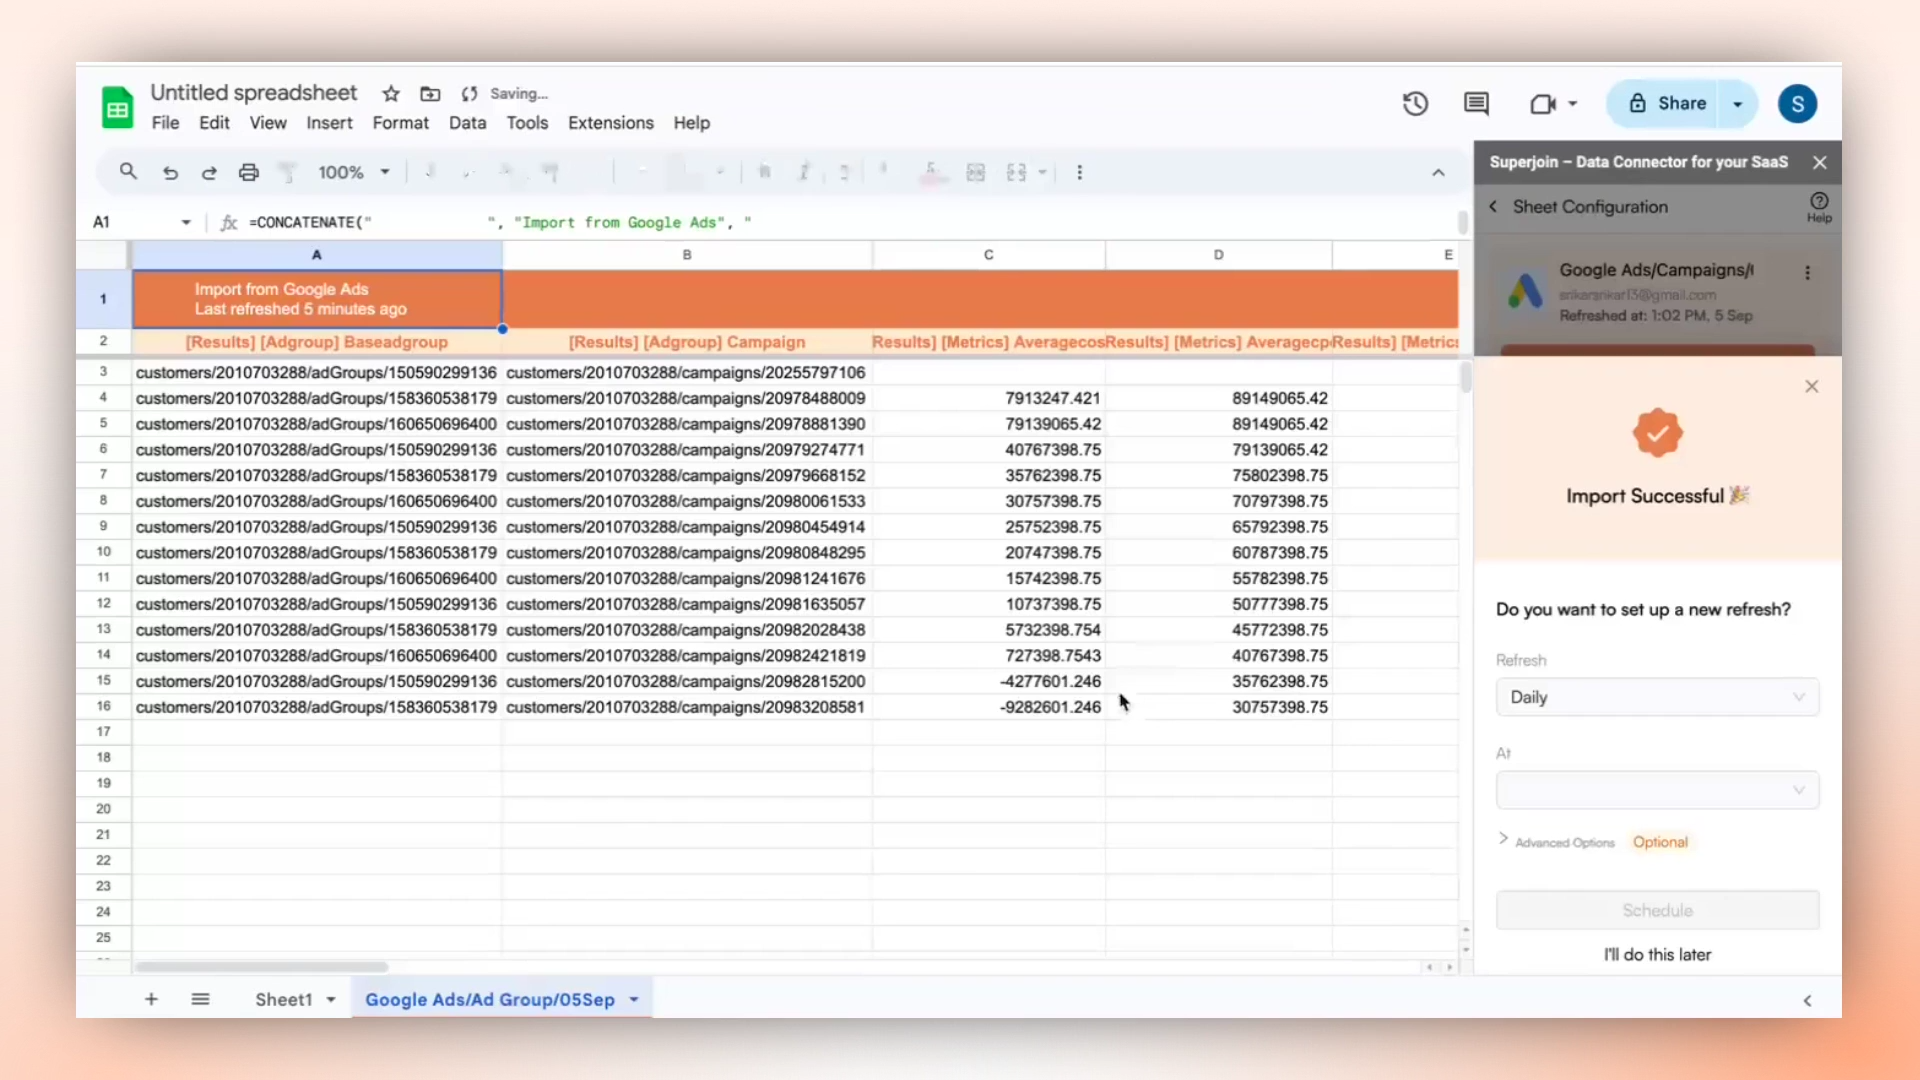Open Google Ads/Campaigns connection options

pos(1807,273)
